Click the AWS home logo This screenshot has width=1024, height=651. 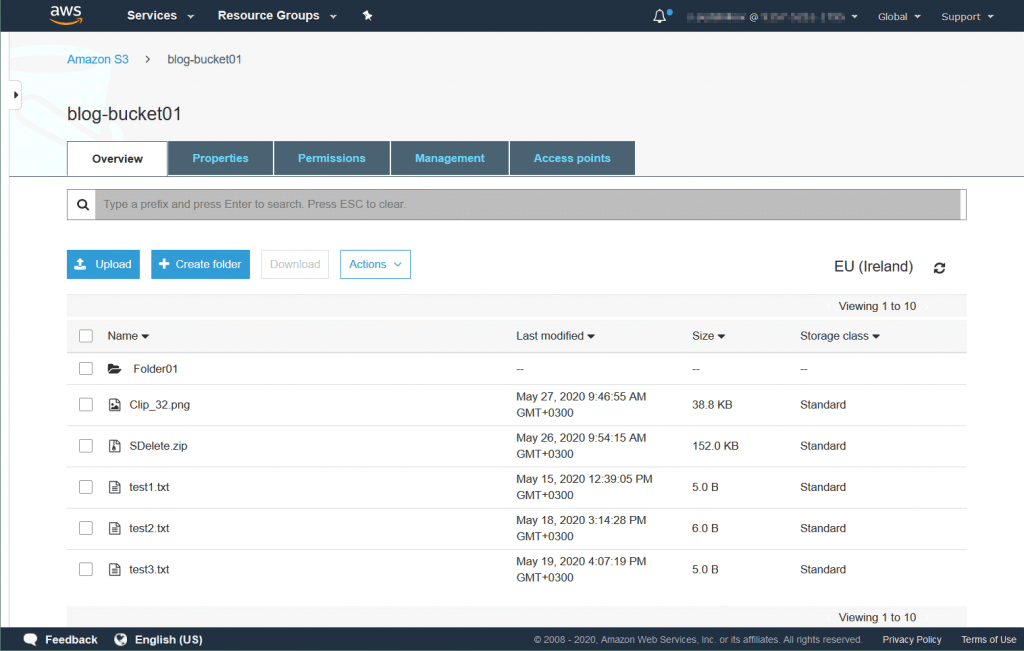(x=66, y=15)
